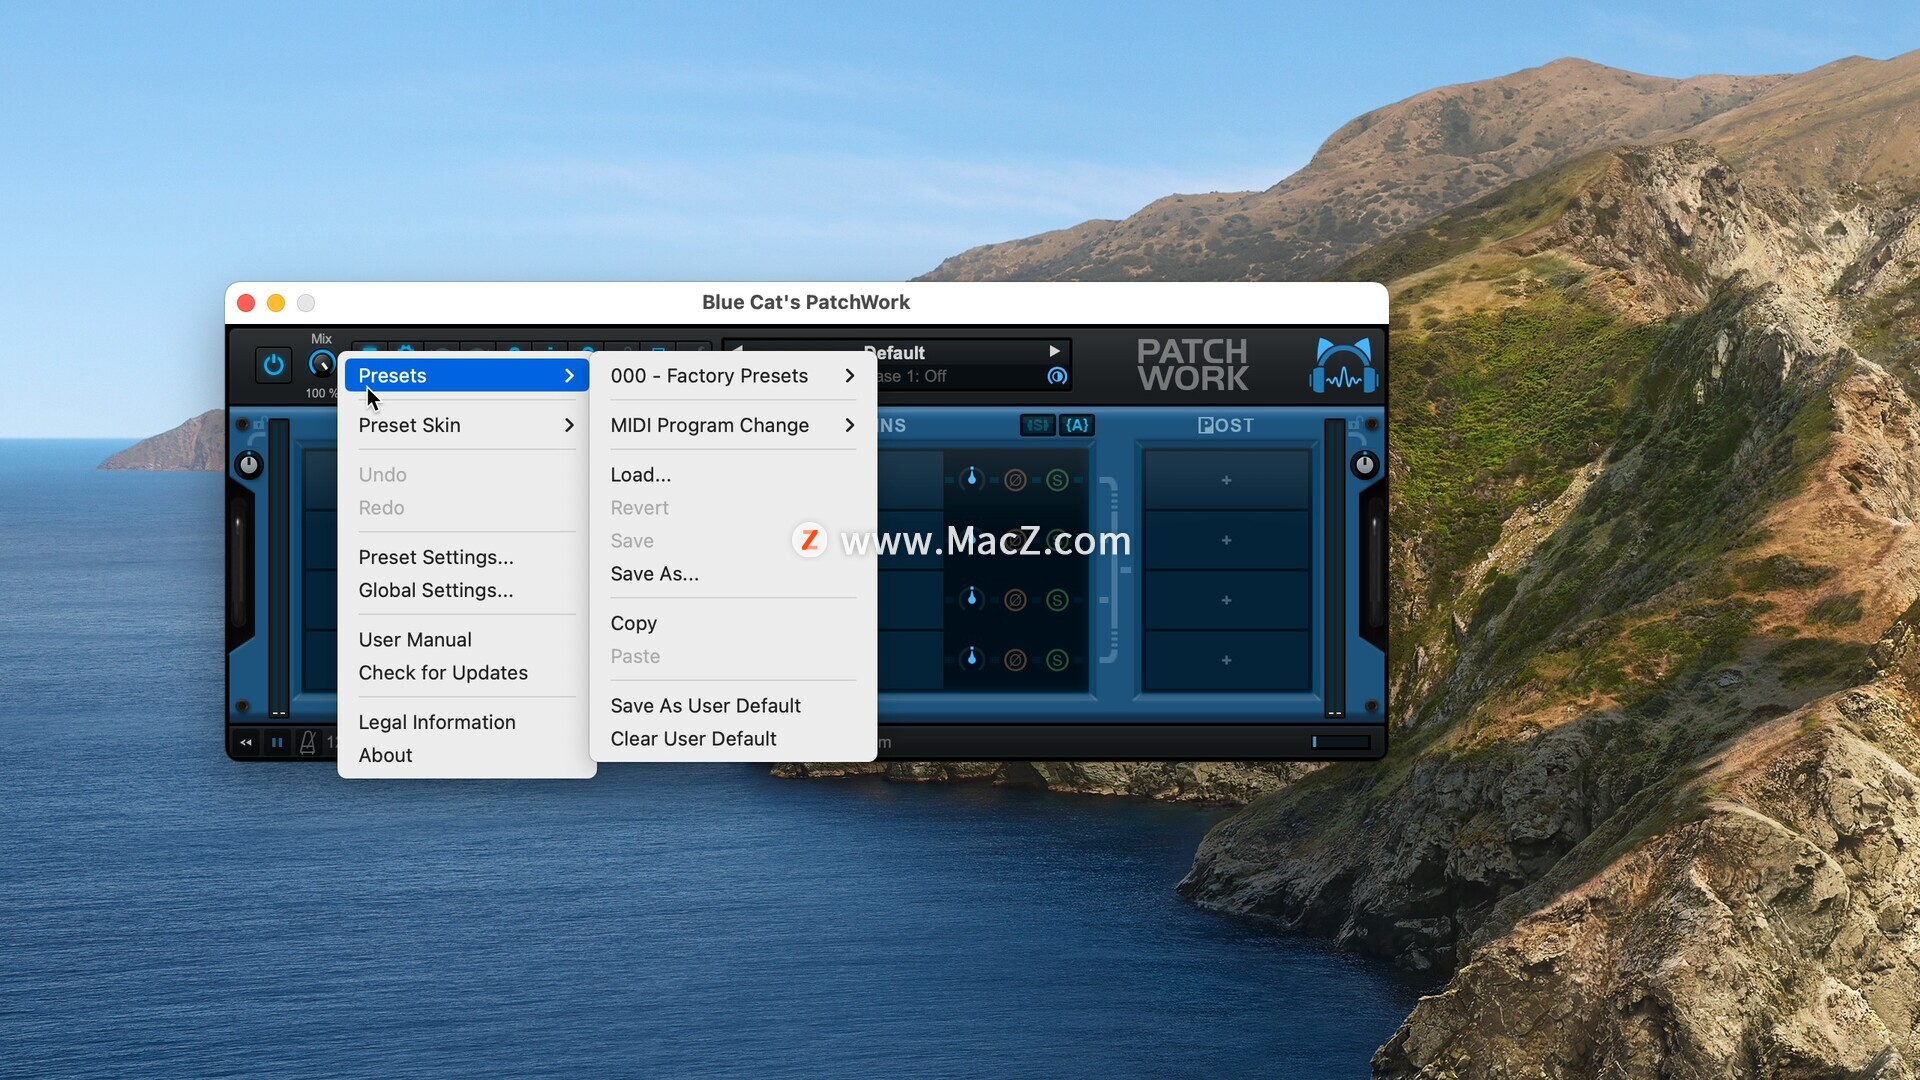The height and width of the screenshot is (1080, 1920).
Task: Go to the next preset arrow
Action: 1054,351
